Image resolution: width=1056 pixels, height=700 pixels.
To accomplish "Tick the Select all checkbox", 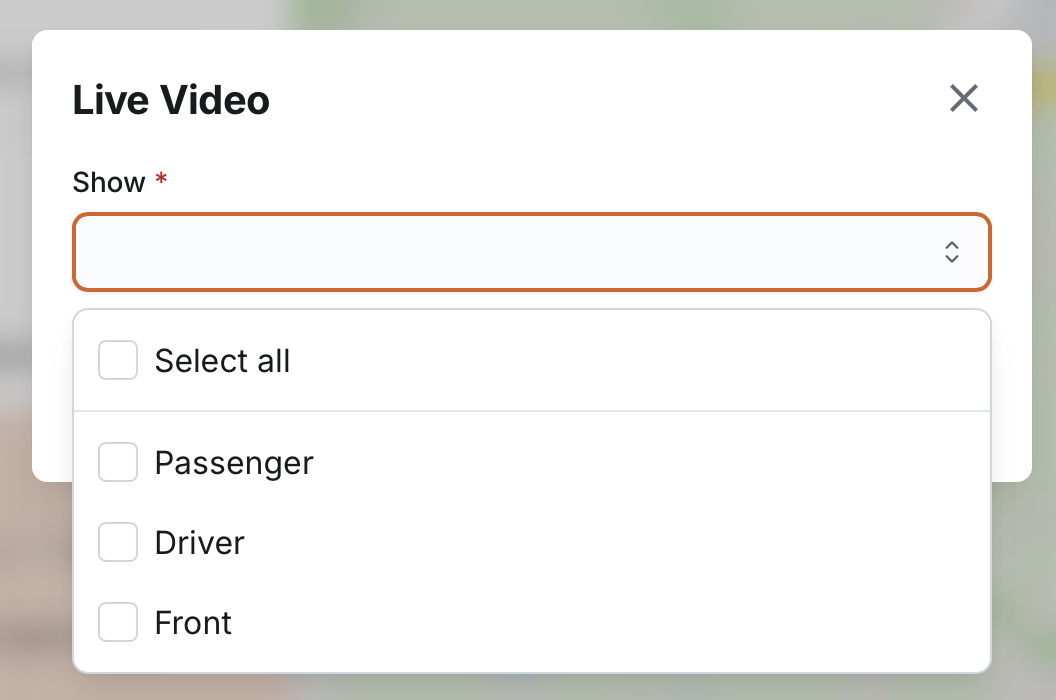I will tap(118, 360).
